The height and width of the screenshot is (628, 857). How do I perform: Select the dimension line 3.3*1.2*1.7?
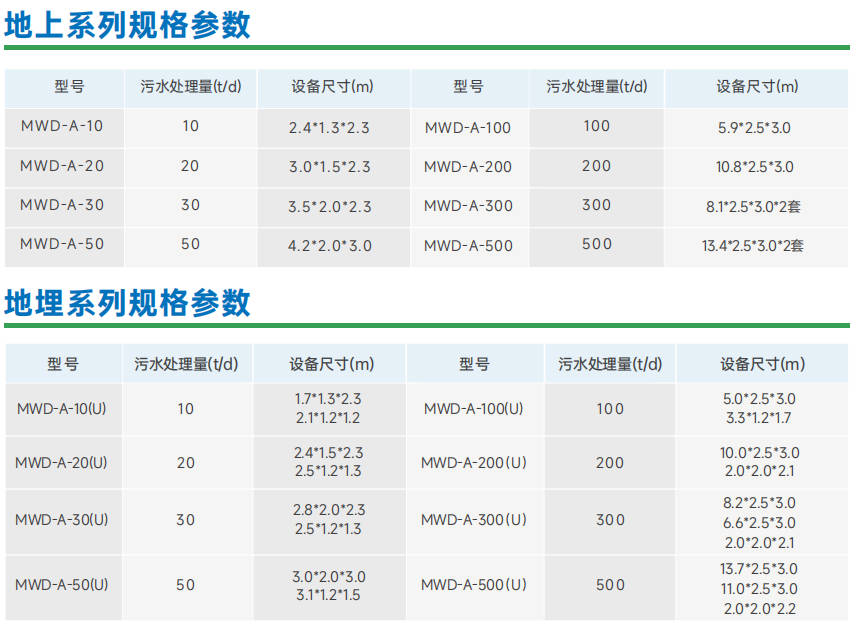tap(759, 418)
